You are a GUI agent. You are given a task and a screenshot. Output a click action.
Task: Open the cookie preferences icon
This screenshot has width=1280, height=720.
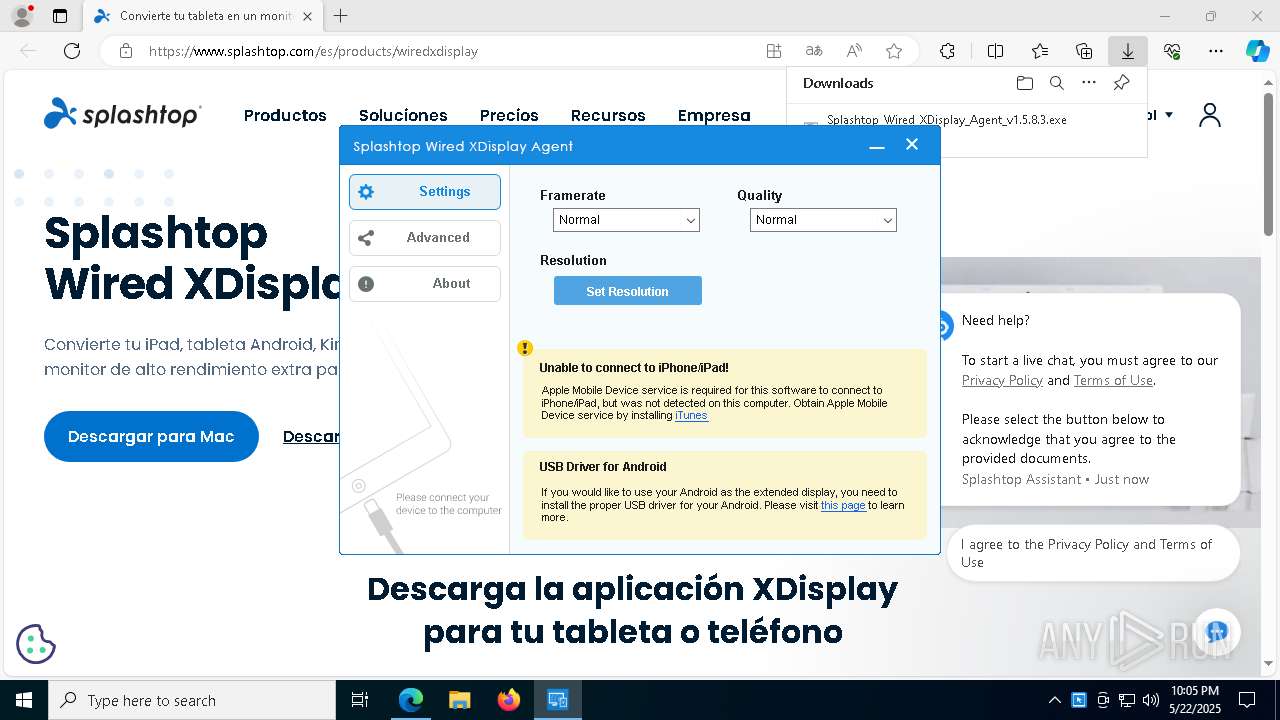[36, 644]
